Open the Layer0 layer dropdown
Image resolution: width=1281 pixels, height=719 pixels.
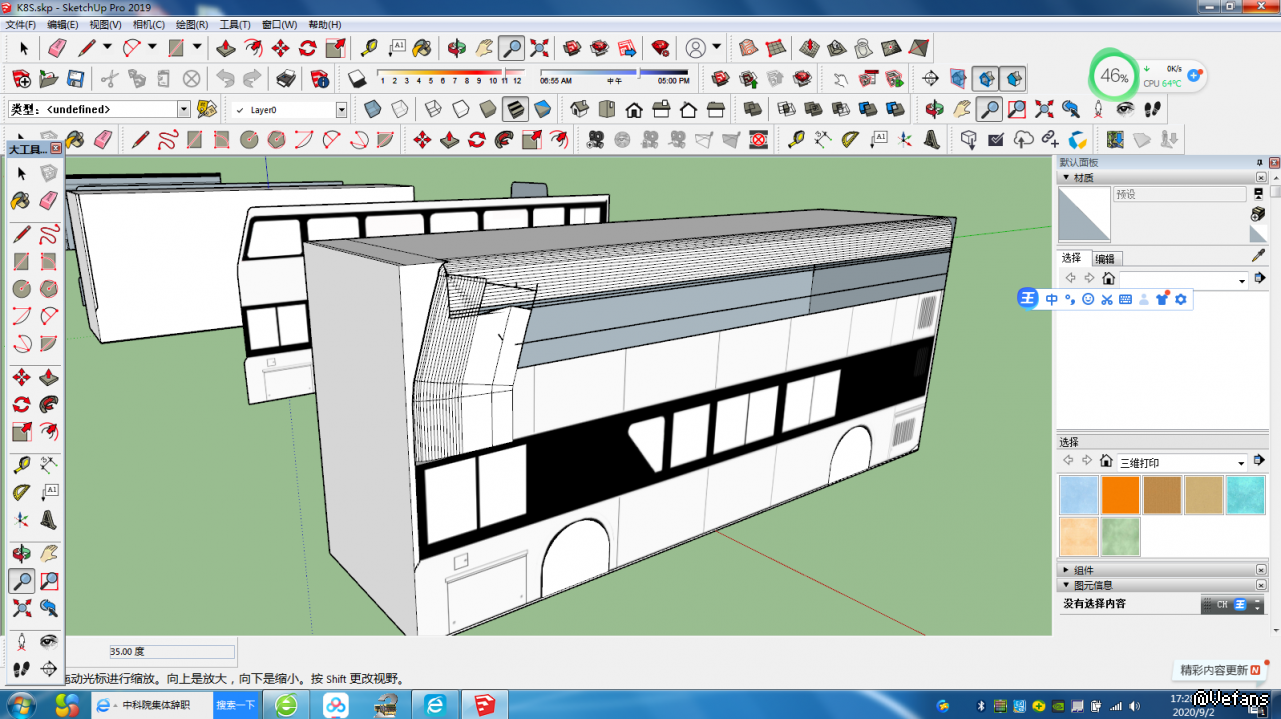coord(341,110)
